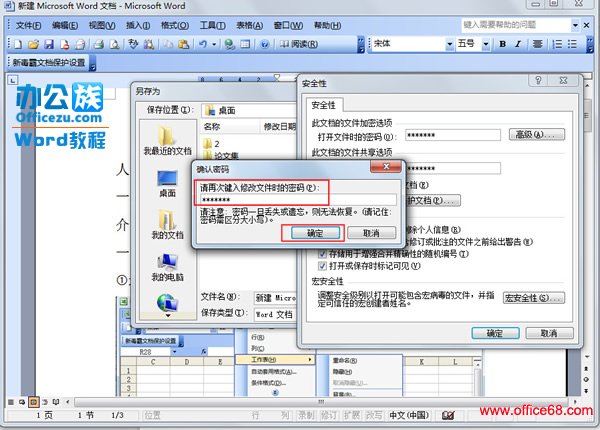Click the Print toolbar icon
This screenshot has height=430, width=600.
[99, 44]
